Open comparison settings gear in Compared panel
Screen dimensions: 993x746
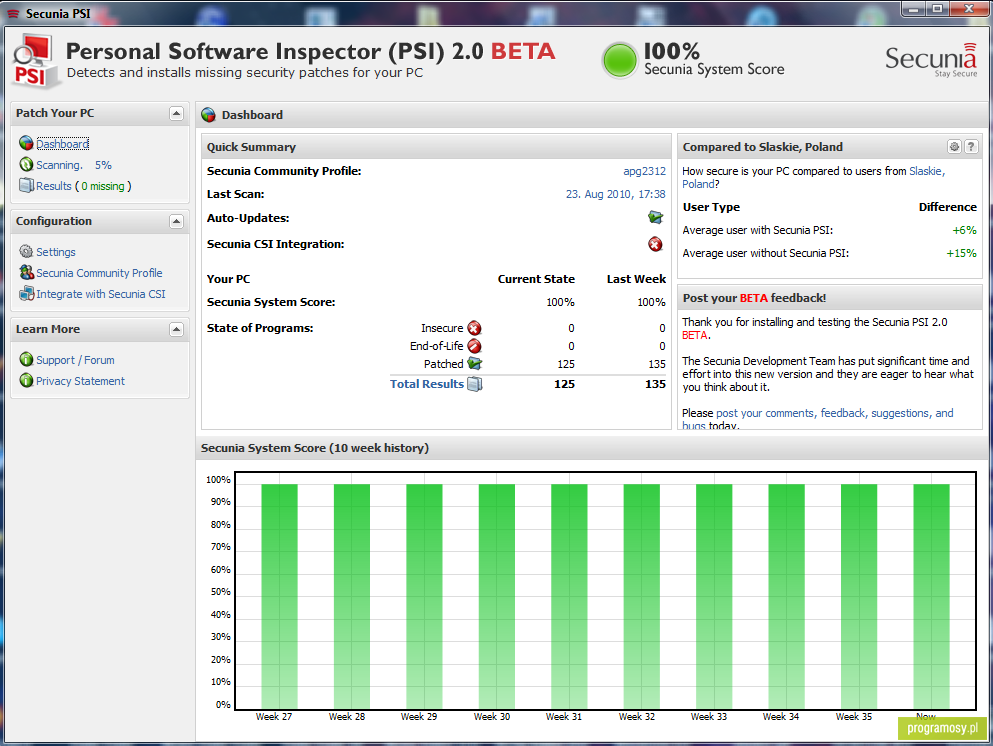coord(954,147)
